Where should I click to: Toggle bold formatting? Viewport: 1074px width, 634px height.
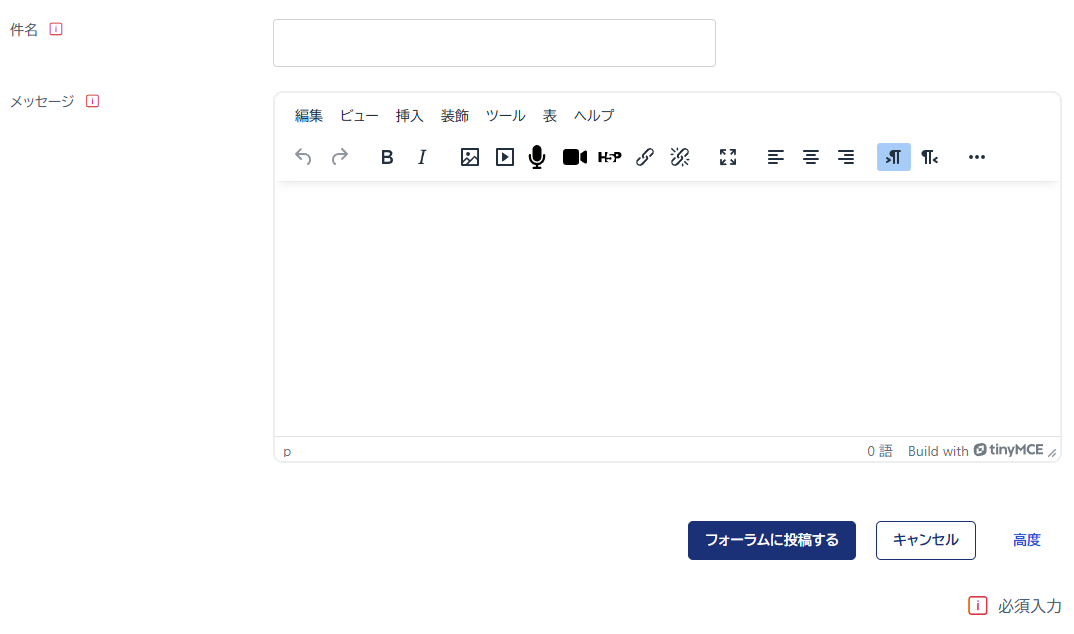386,157
